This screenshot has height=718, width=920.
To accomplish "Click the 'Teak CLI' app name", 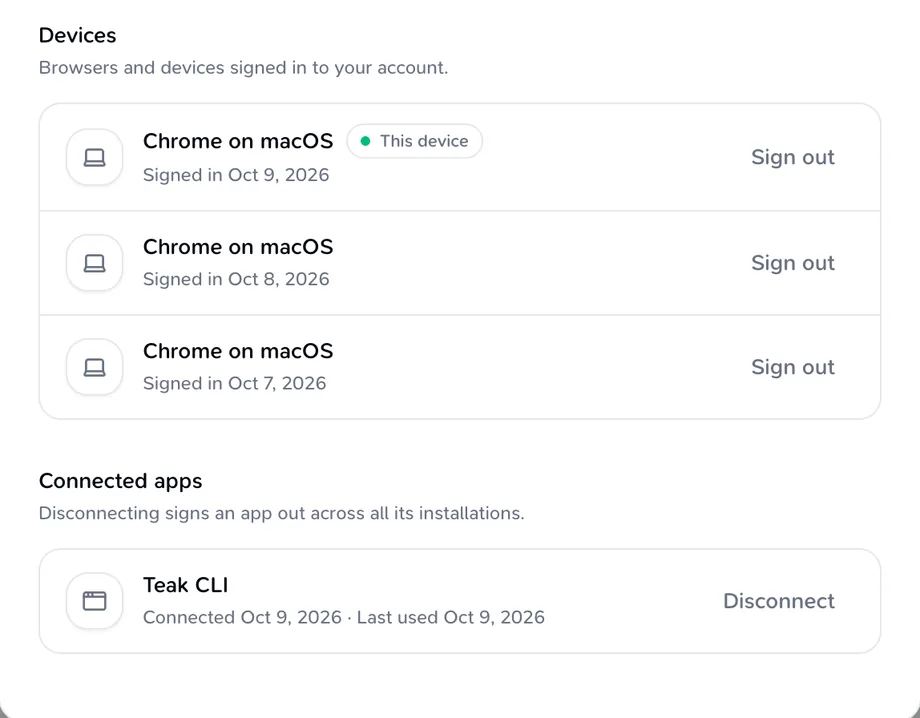I will coord(185,585).
